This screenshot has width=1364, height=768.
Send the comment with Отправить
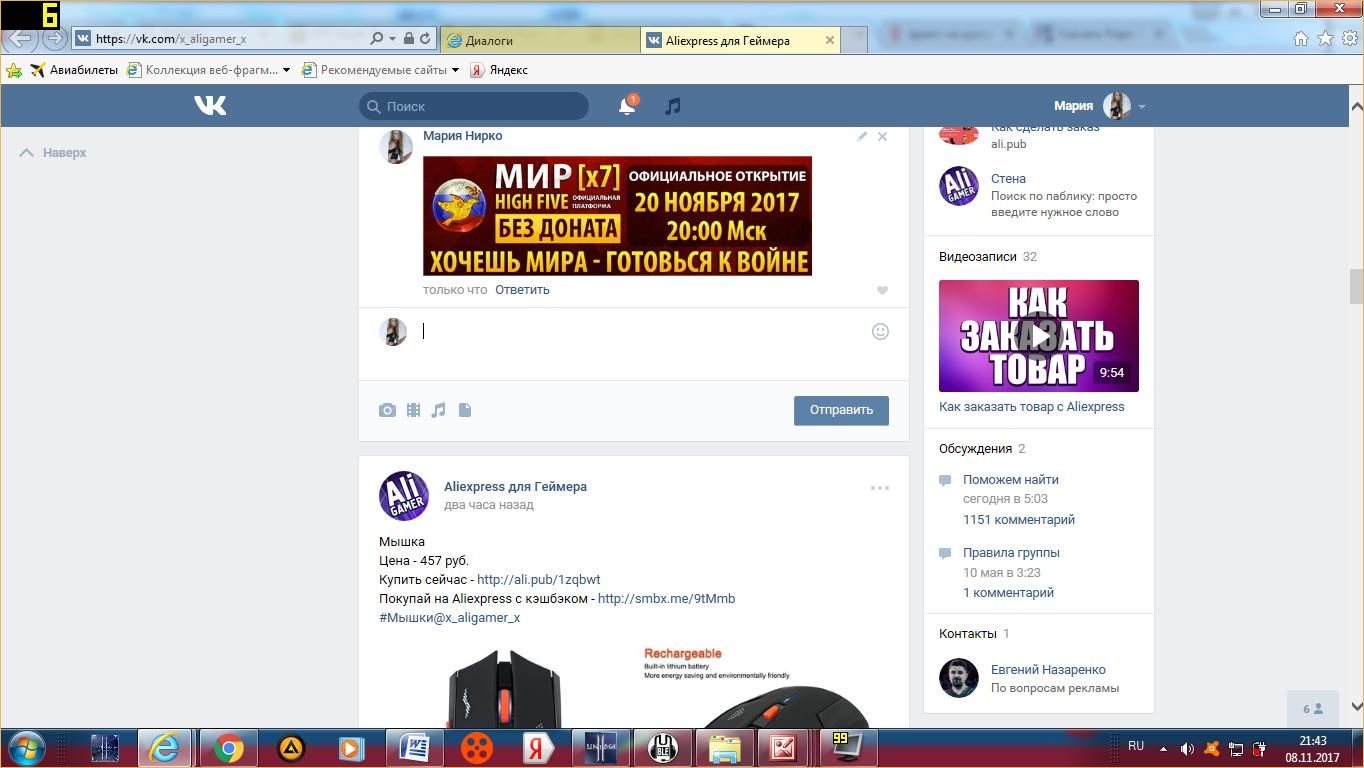point(841,410)
